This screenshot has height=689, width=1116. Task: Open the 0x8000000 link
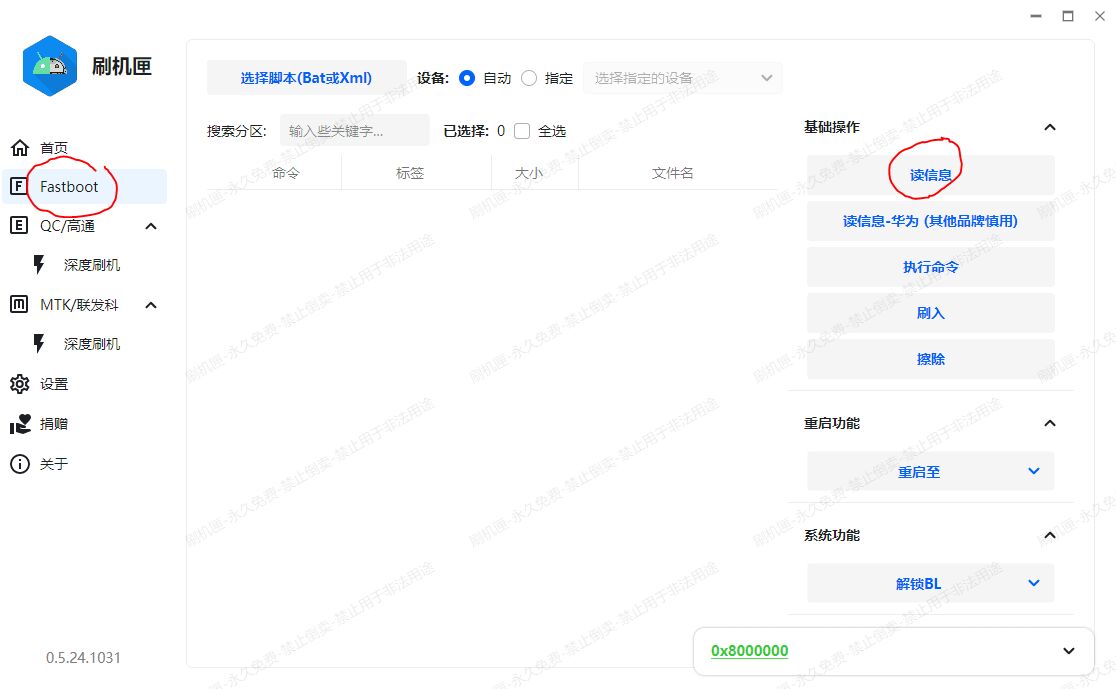pyautogui.click(x=749, y=651)
